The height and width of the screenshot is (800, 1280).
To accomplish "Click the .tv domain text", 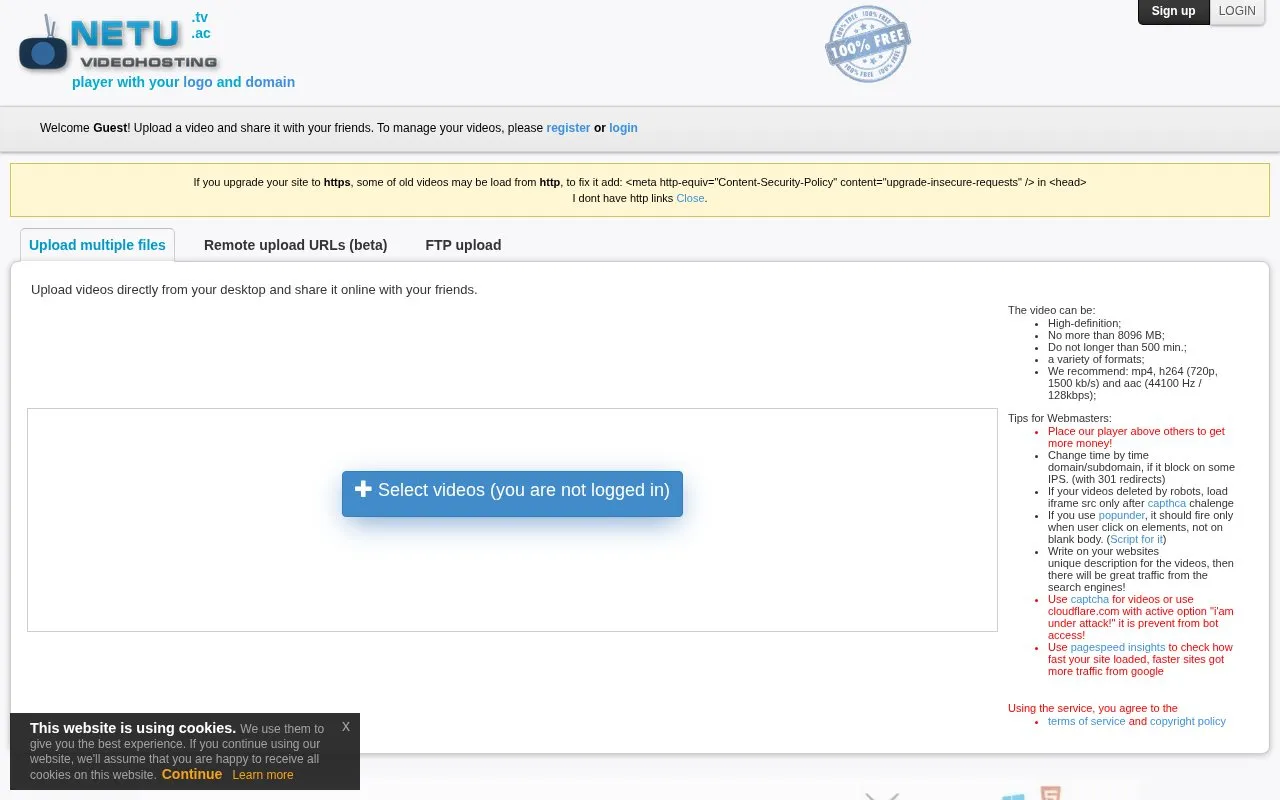I will point(200,17).
